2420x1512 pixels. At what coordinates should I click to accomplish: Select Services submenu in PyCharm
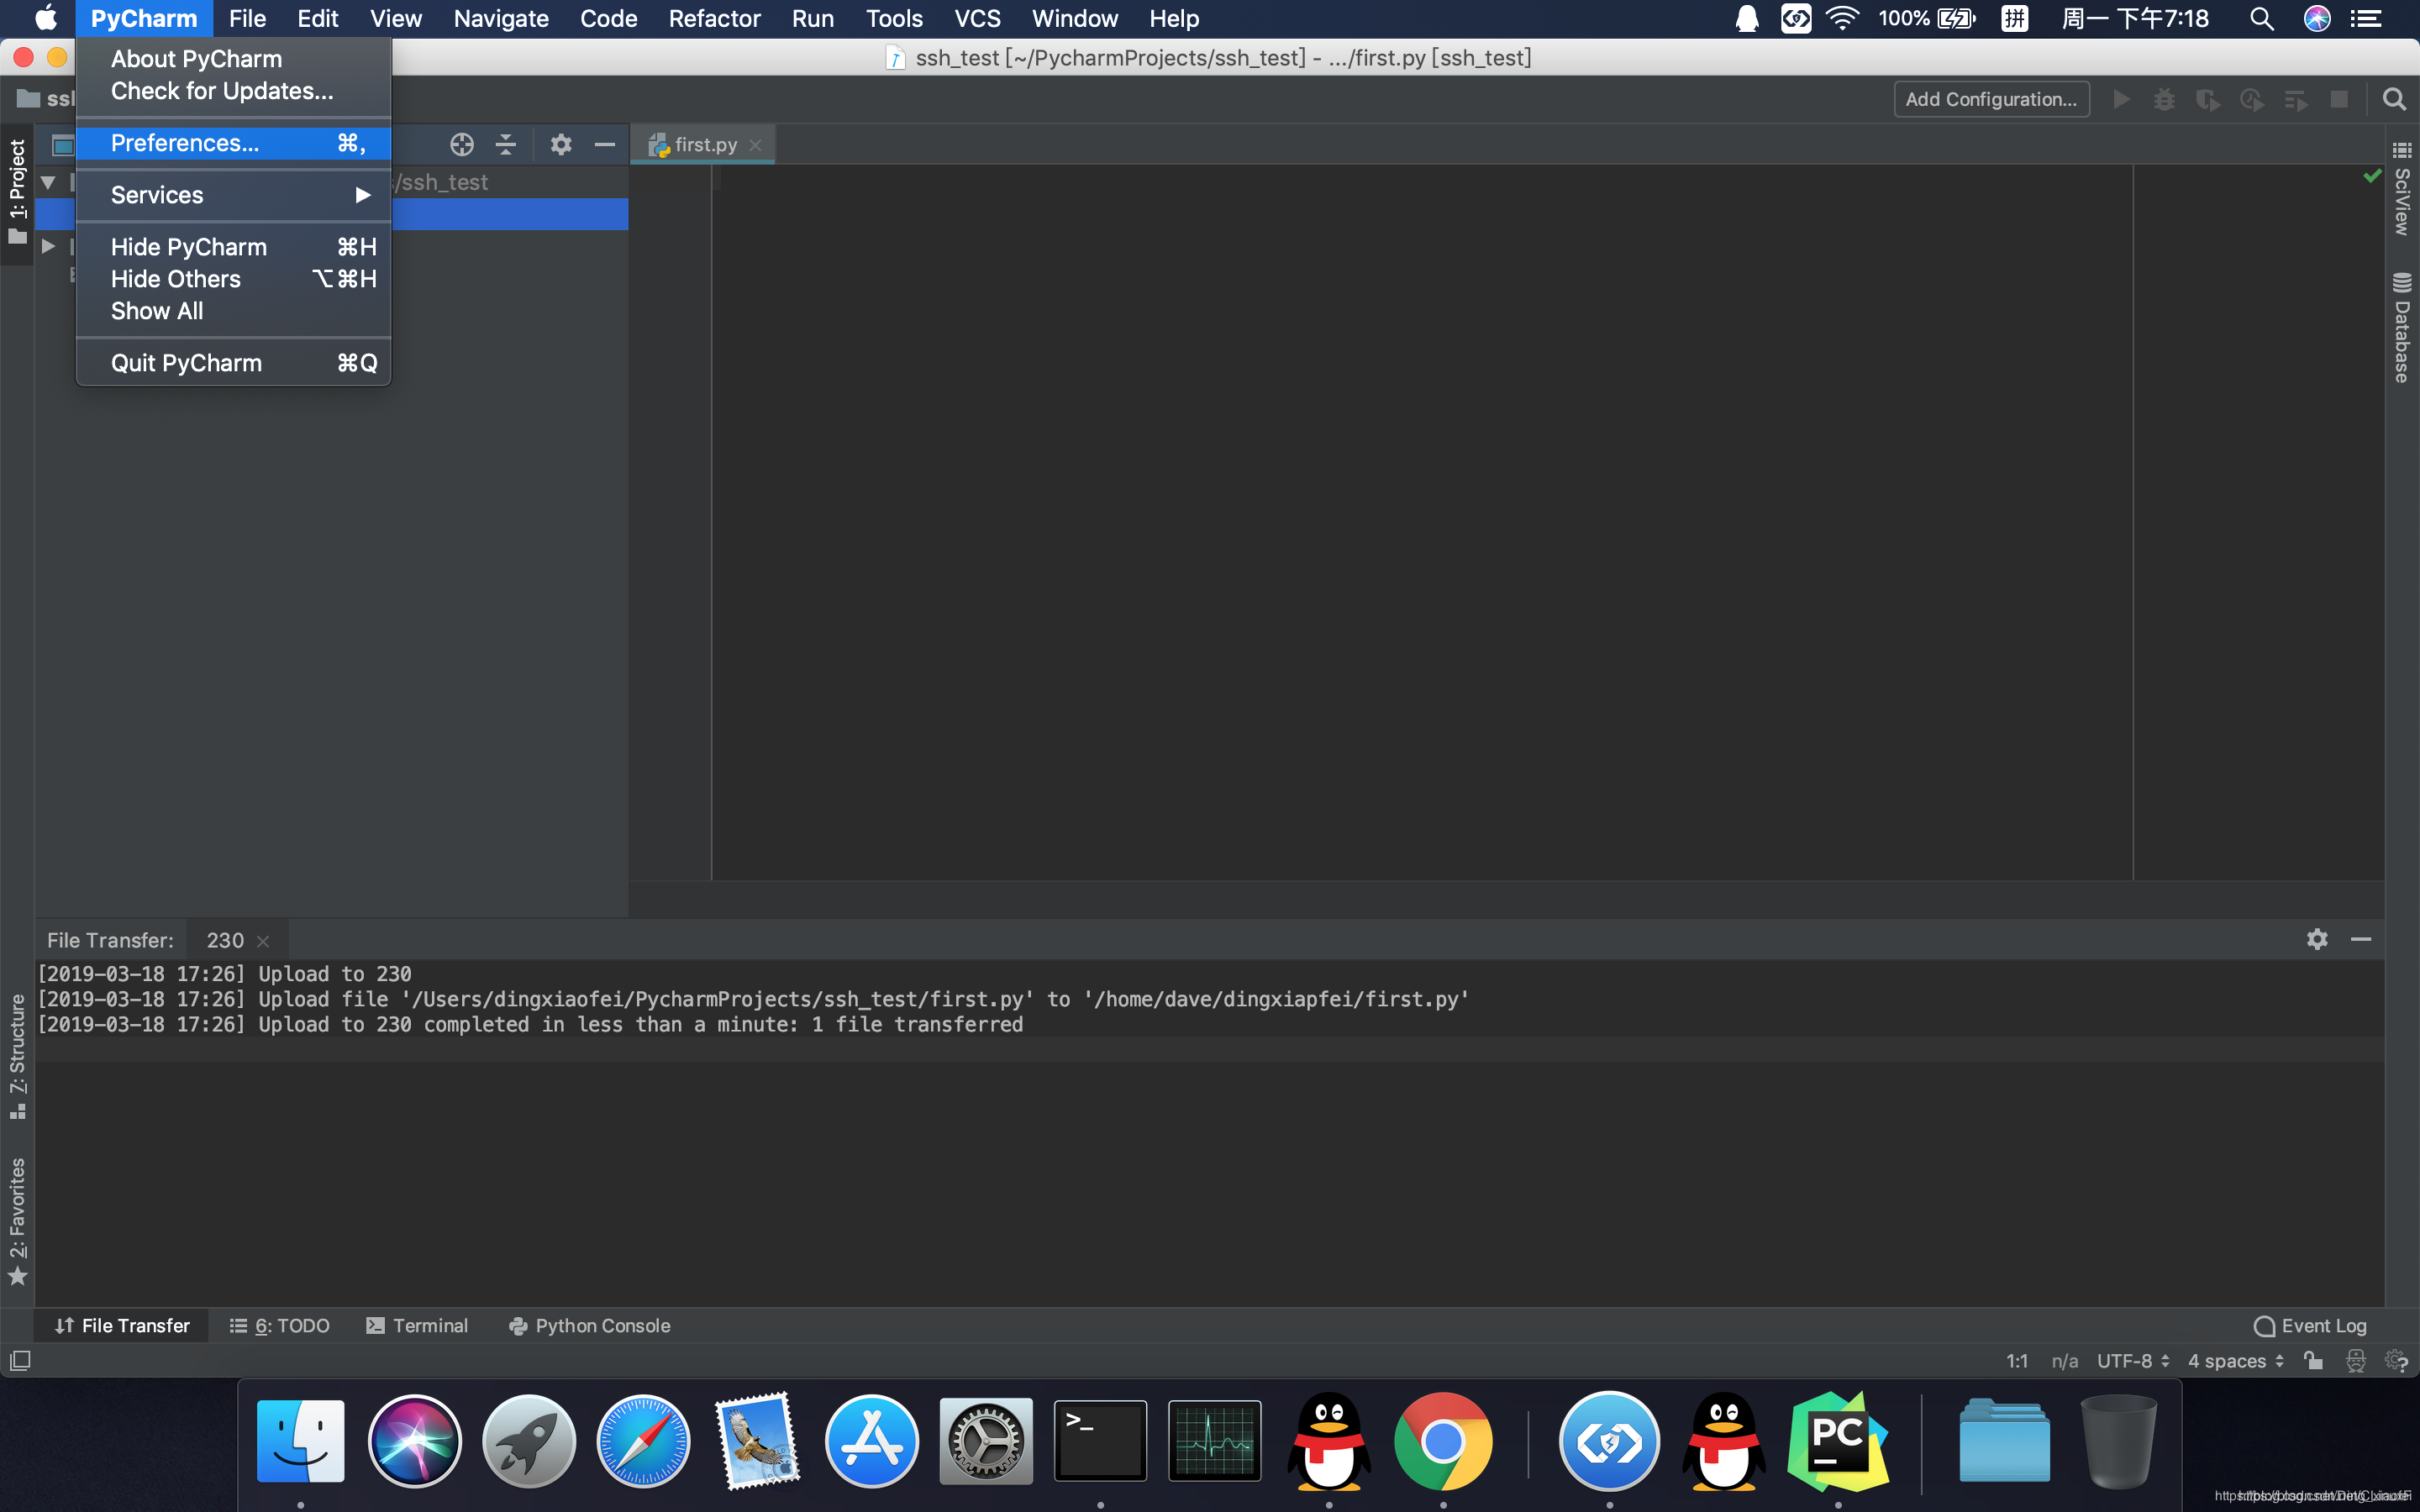(x=234, y=195)
